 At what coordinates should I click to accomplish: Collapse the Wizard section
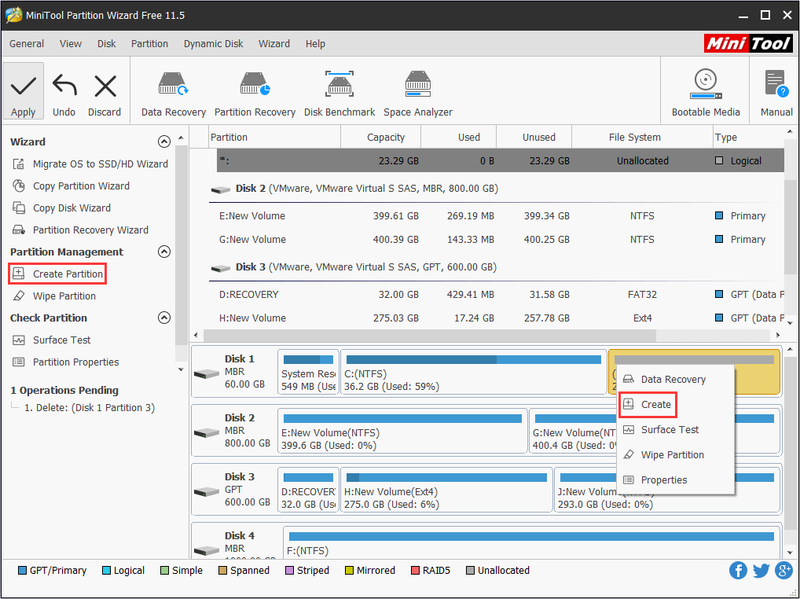164,142
